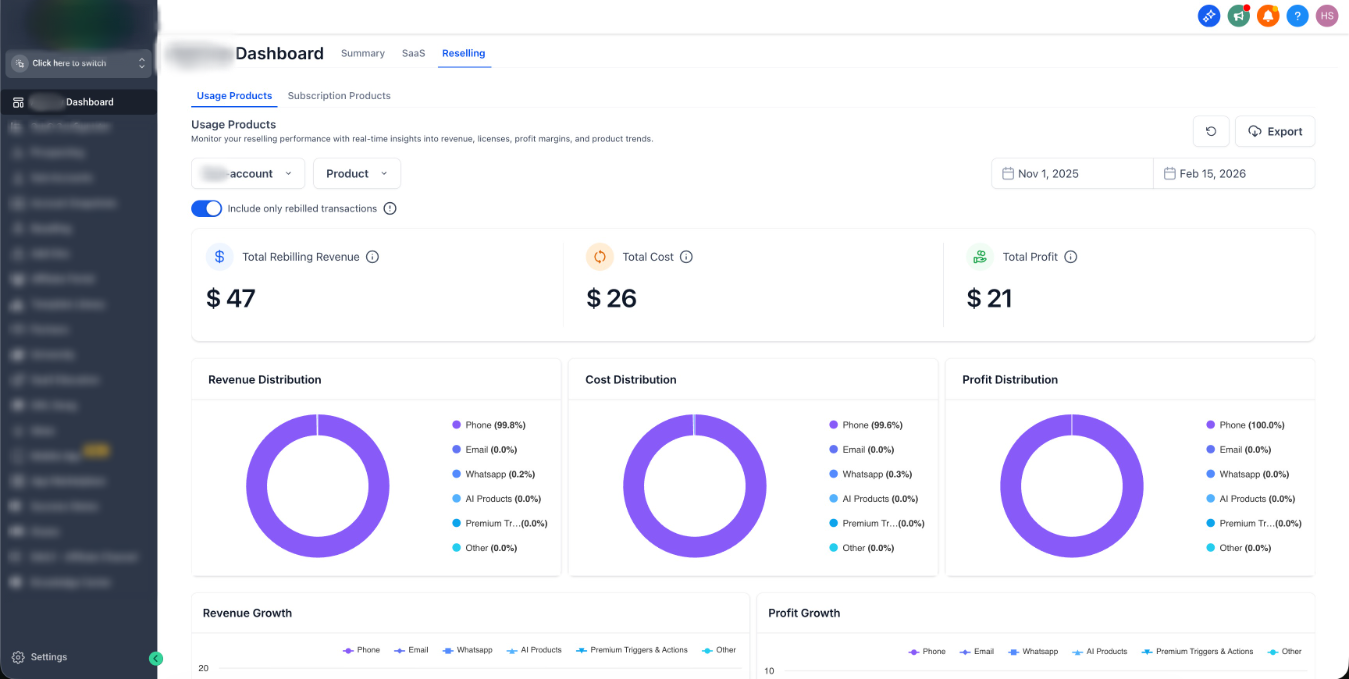
Task: Toggle Email series in Profit Growth legend
Action: click(x=976, y=651)
